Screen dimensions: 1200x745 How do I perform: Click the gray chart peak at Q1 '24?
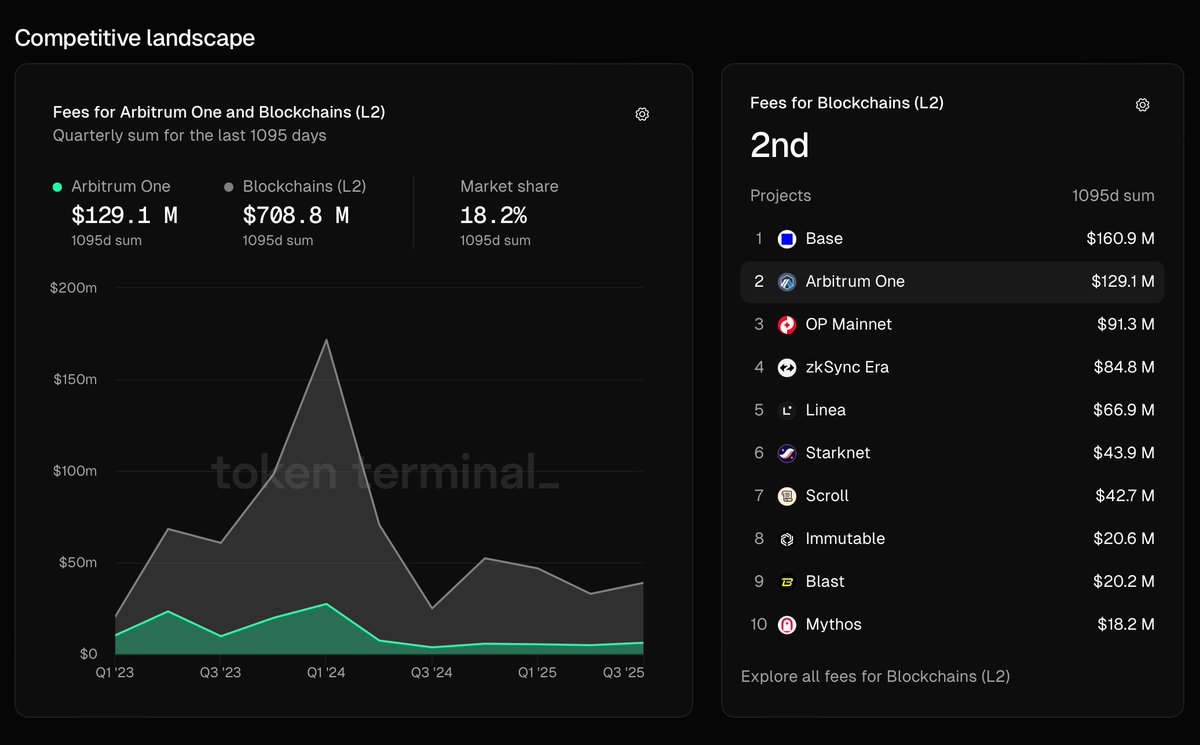[x=326, y=341]
